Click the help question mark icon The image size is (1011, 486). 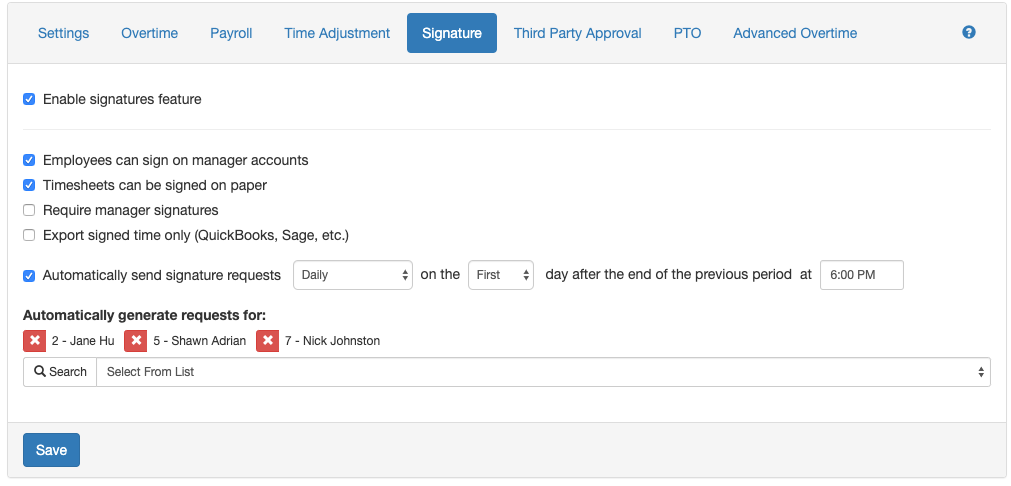[968, 33]
